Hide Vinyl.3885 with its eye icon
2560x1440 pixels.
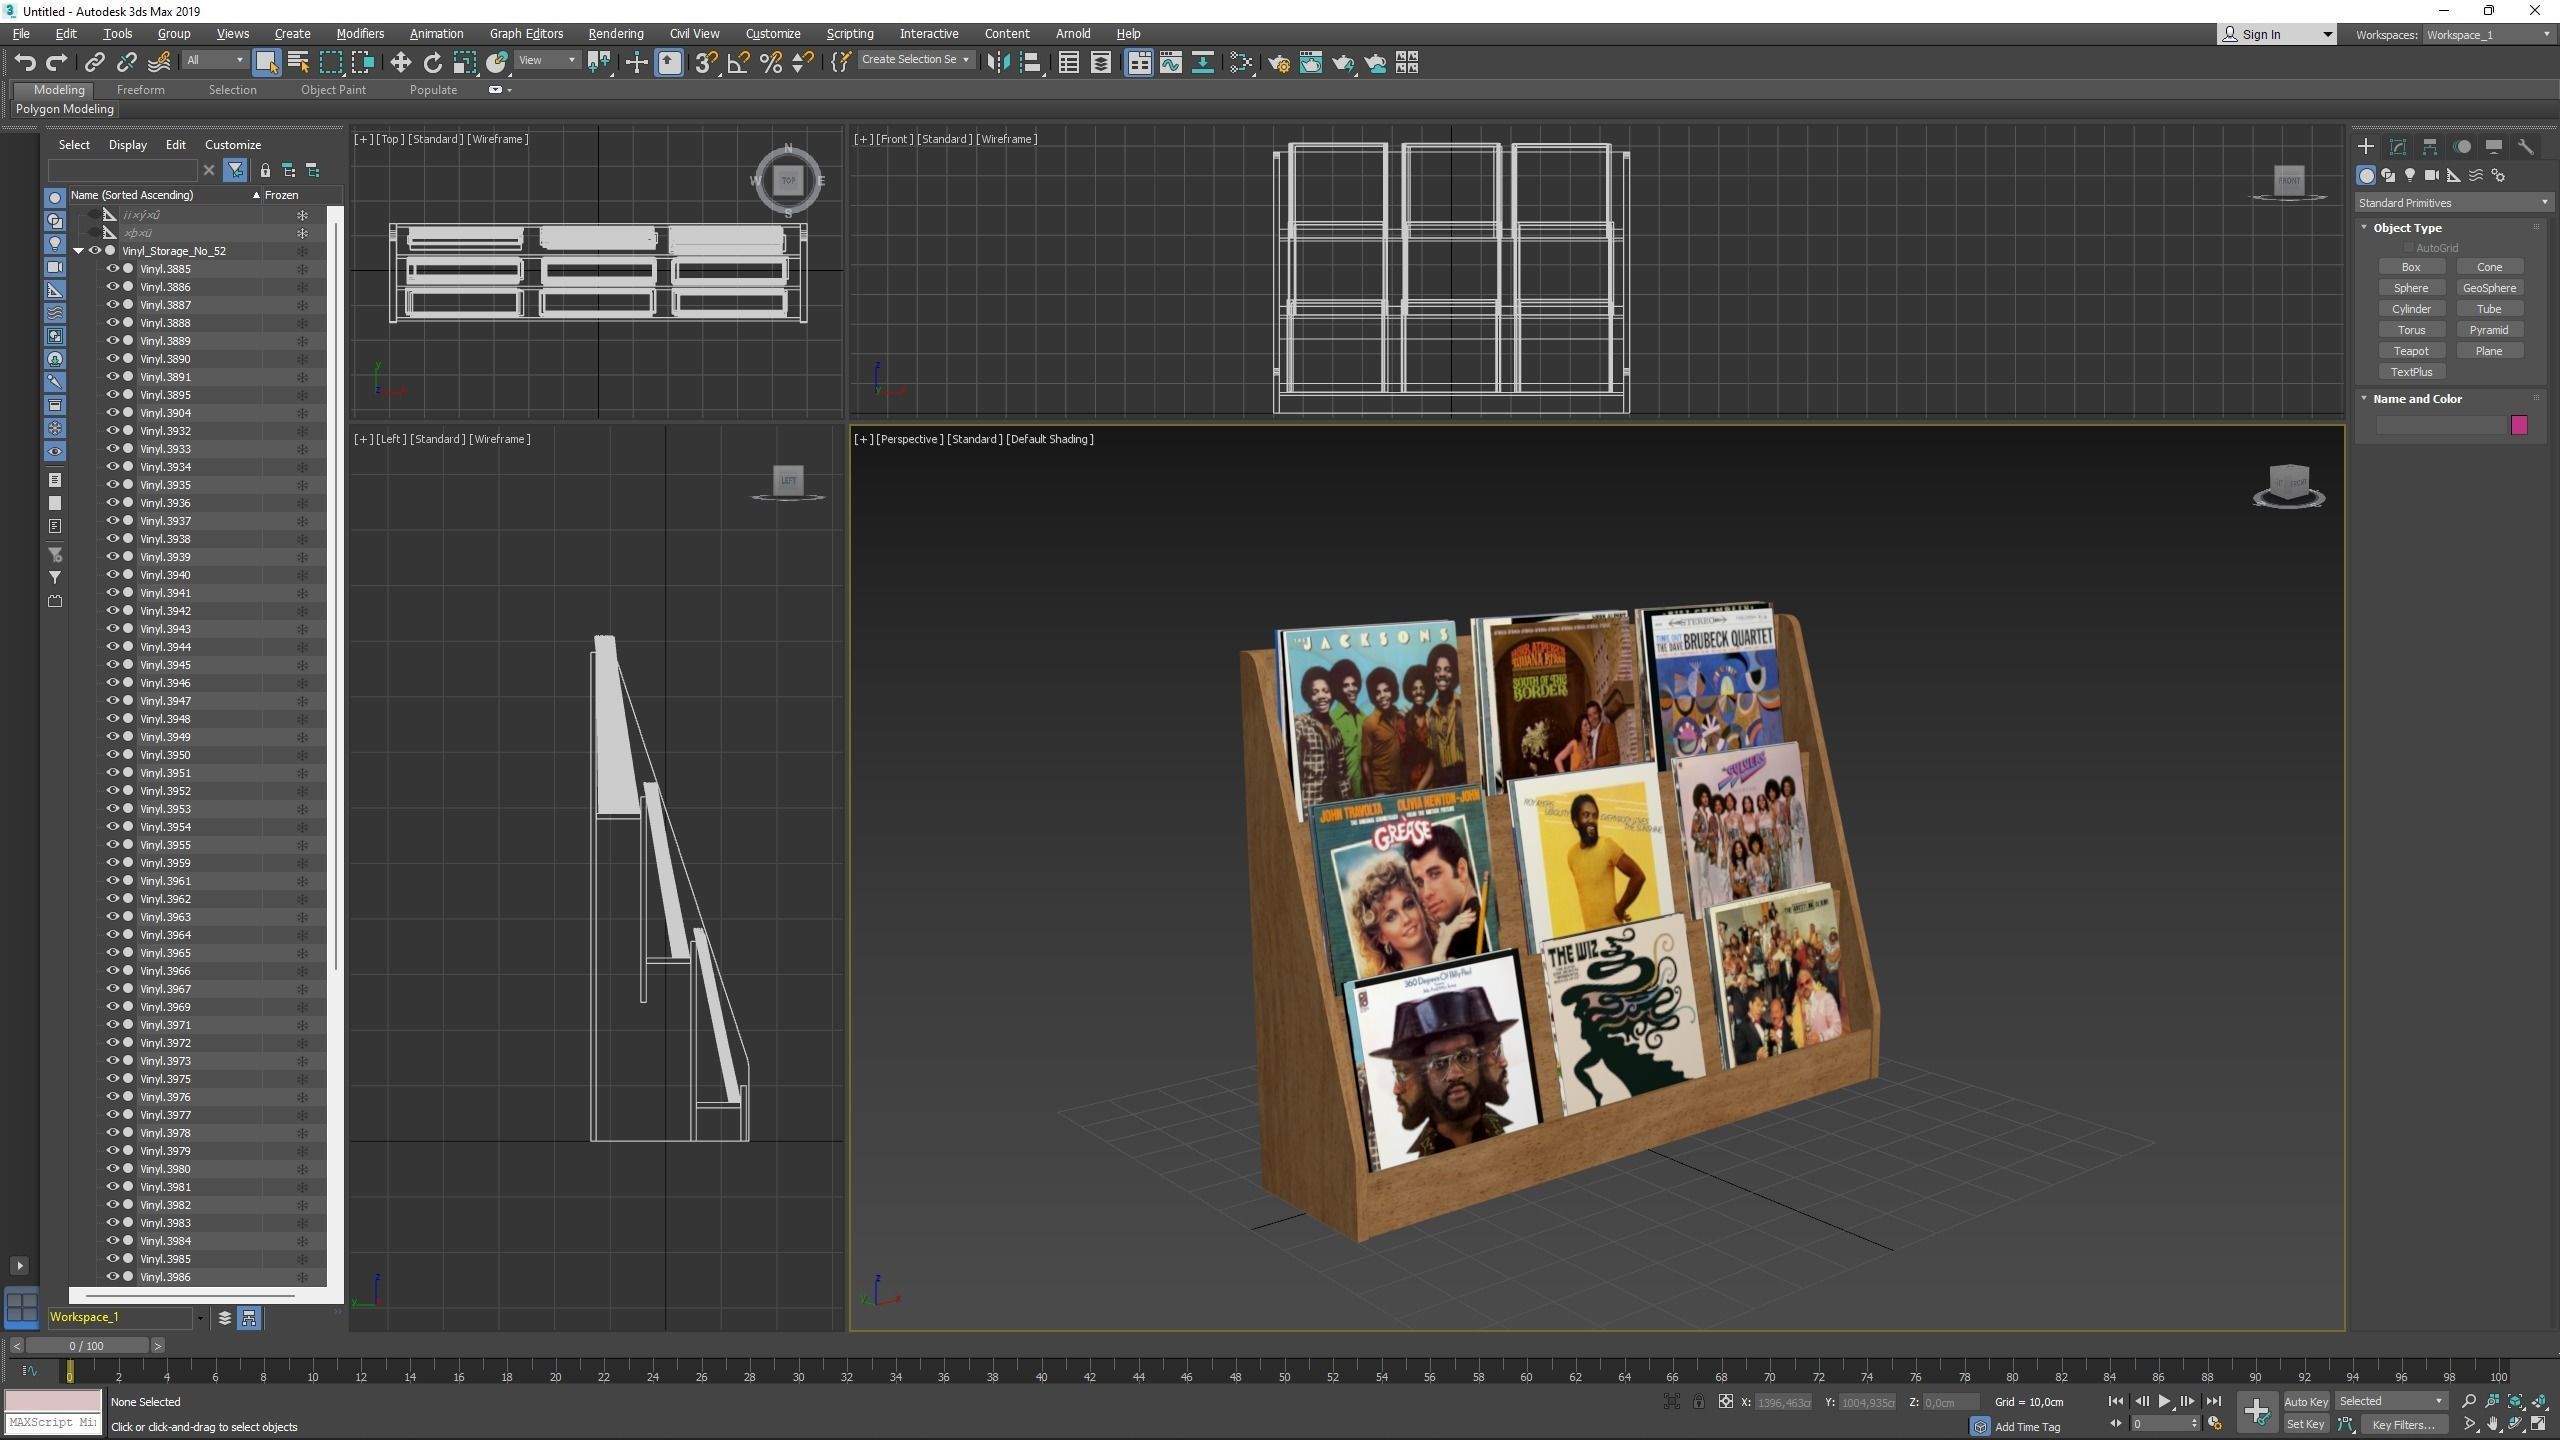(x=113, y=269)
